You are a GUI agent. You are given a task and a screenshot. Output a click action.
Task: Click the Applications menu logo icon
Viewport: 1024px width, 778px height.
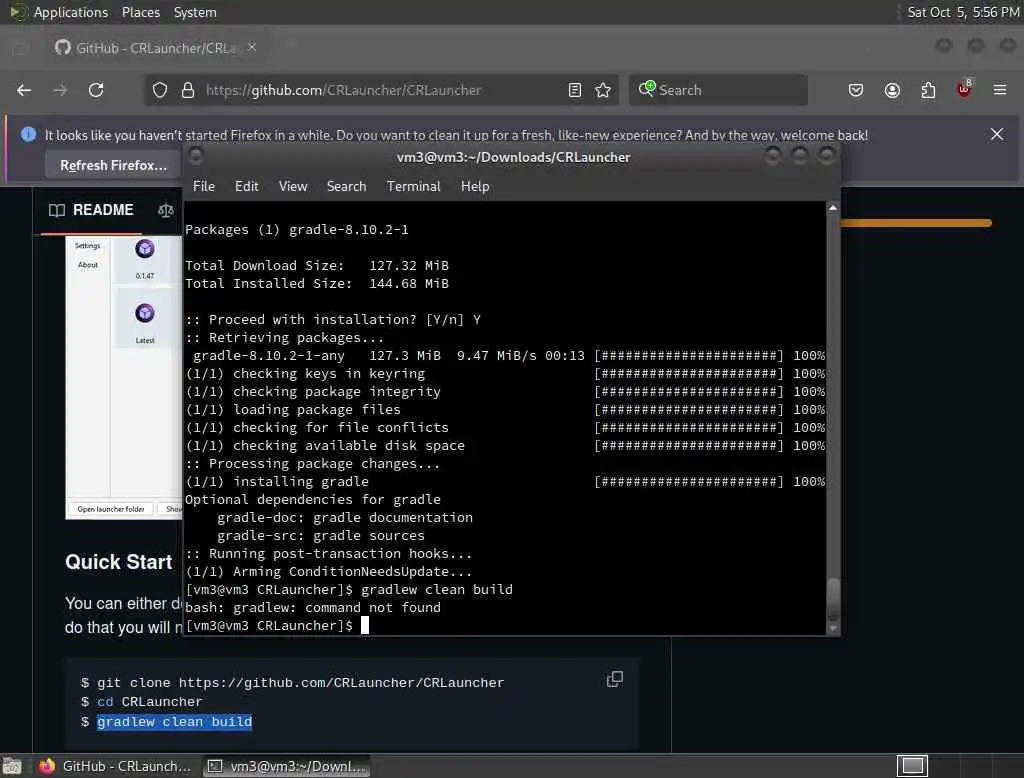pyautogui.click(x=18, y=12)
